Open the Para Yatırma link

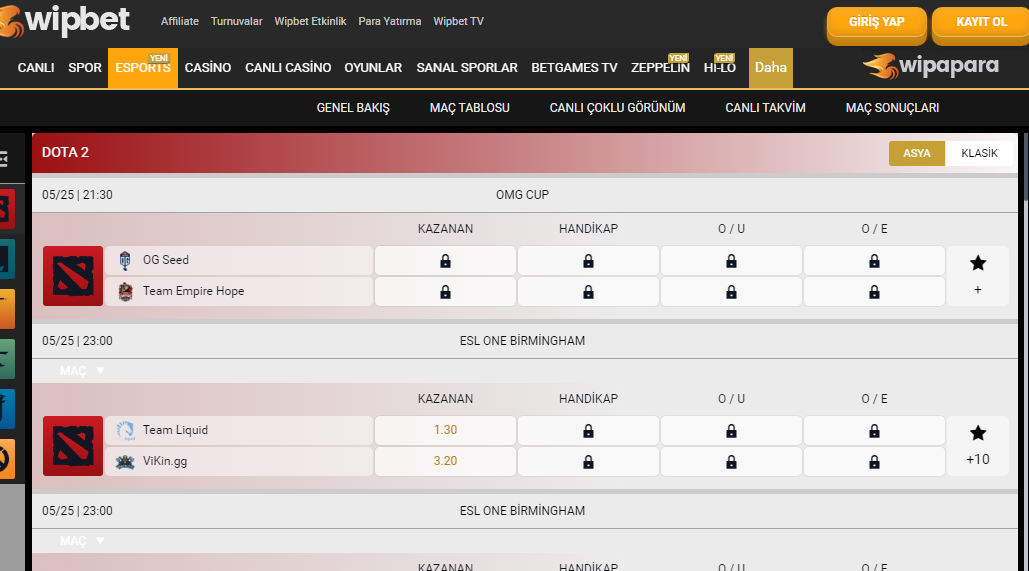(x=390, y=21)
